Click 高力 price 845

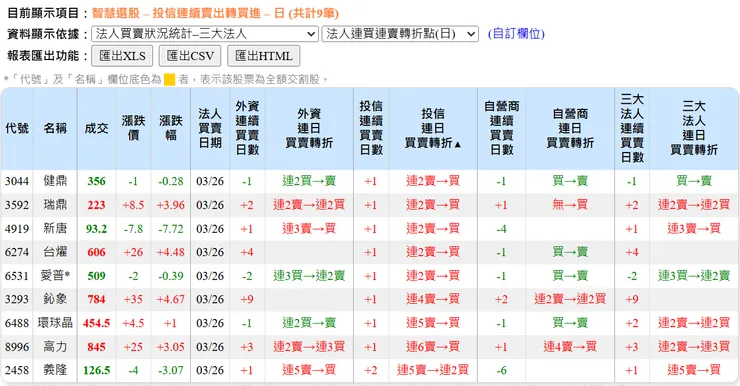96,347
